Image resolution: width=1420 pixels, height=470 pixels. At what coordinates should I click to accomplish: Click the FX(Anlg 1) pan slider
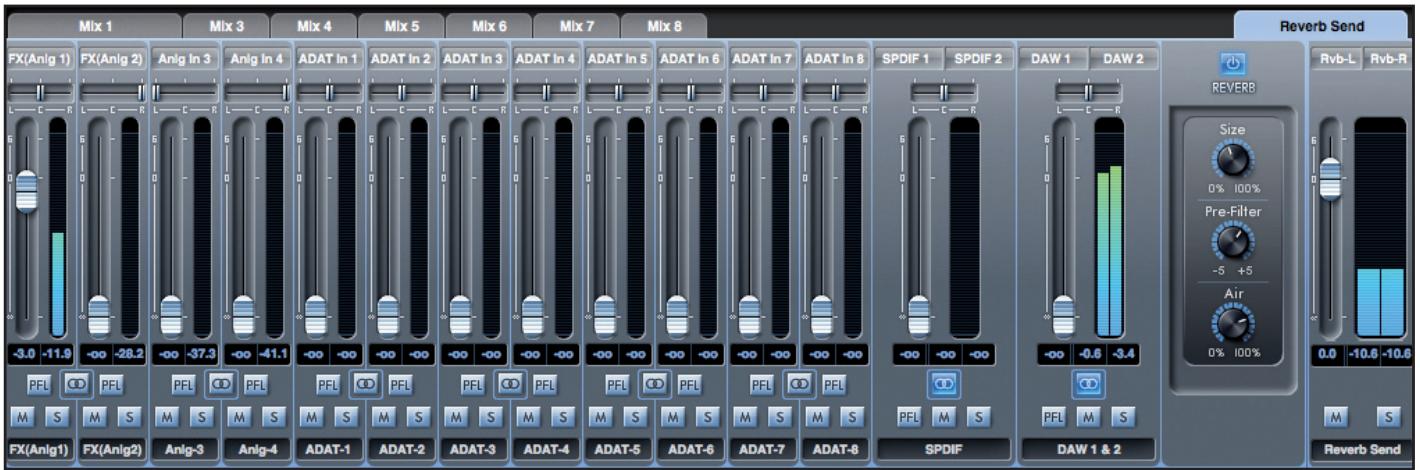tap(41, 93)
